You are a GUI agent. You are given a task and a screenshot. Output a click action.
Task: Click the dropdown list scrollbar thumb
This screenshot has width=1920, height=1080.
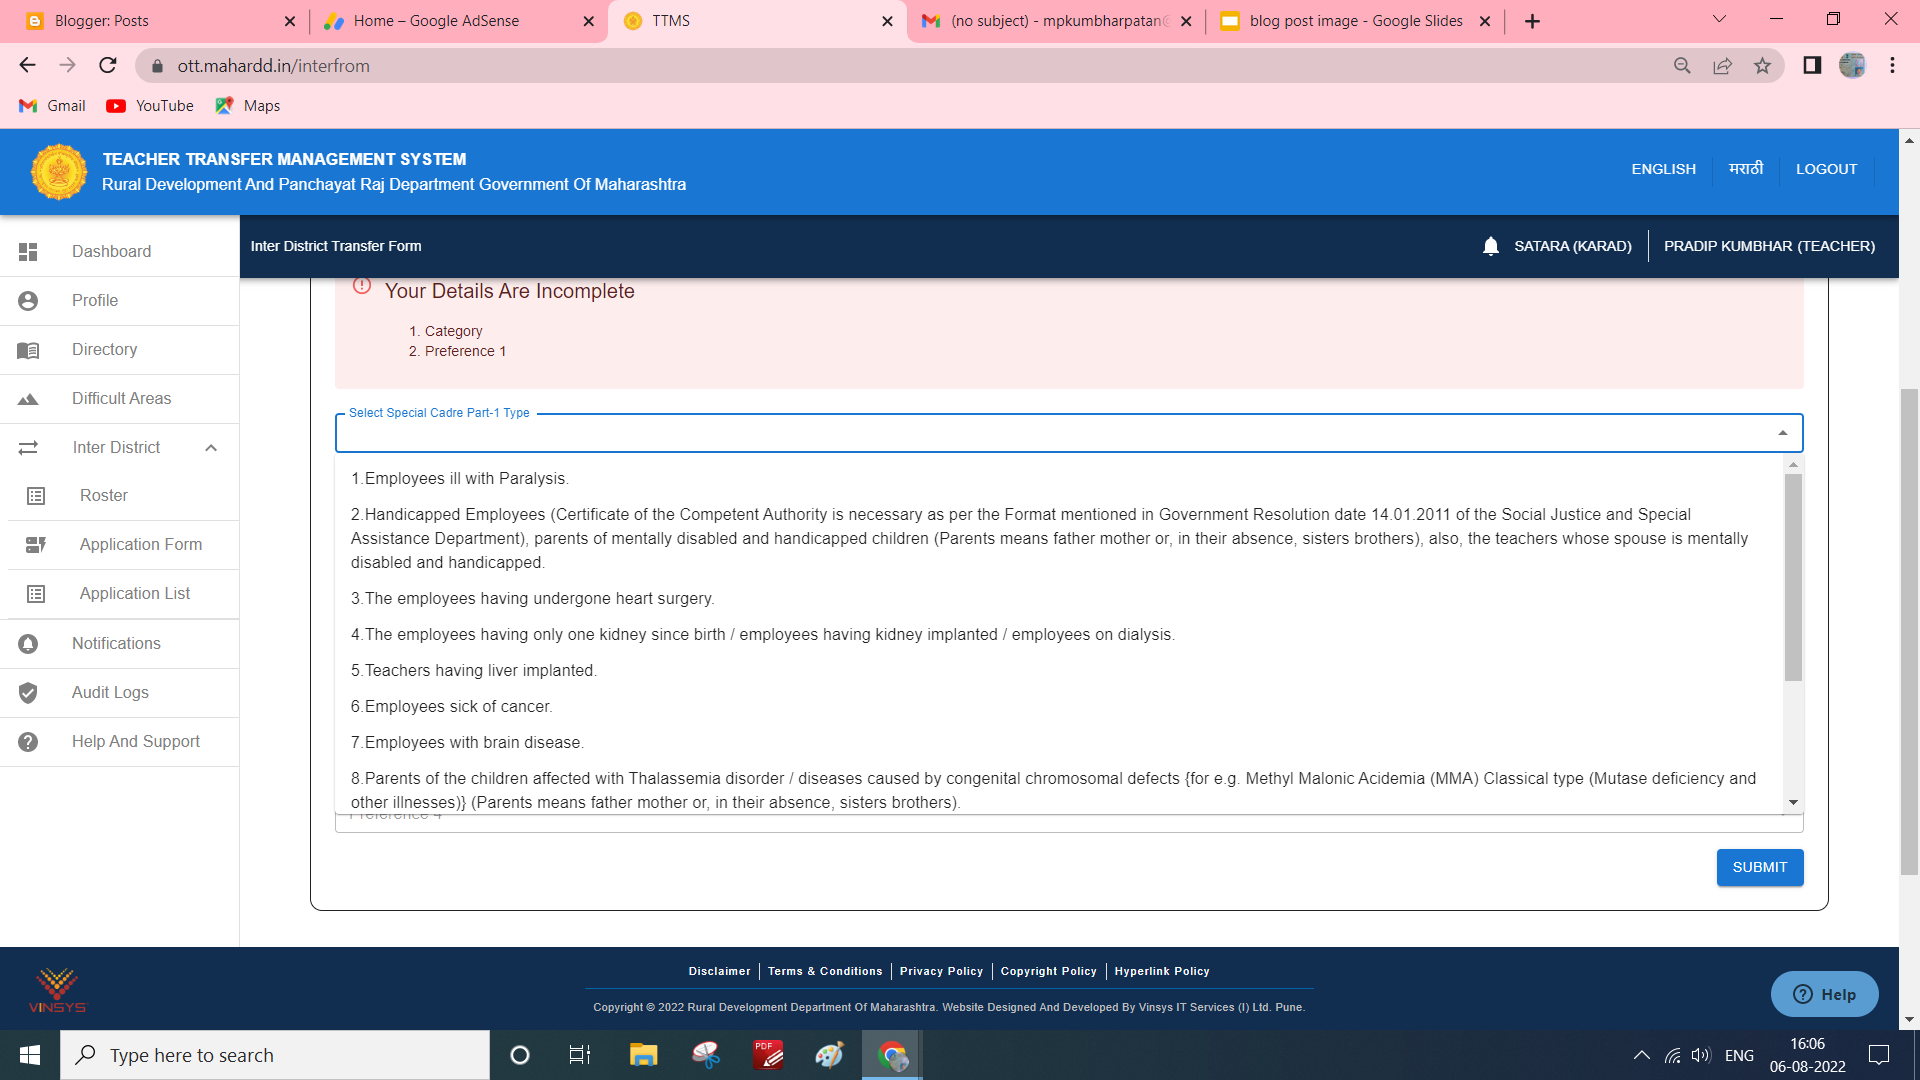tap(1793, 578)
